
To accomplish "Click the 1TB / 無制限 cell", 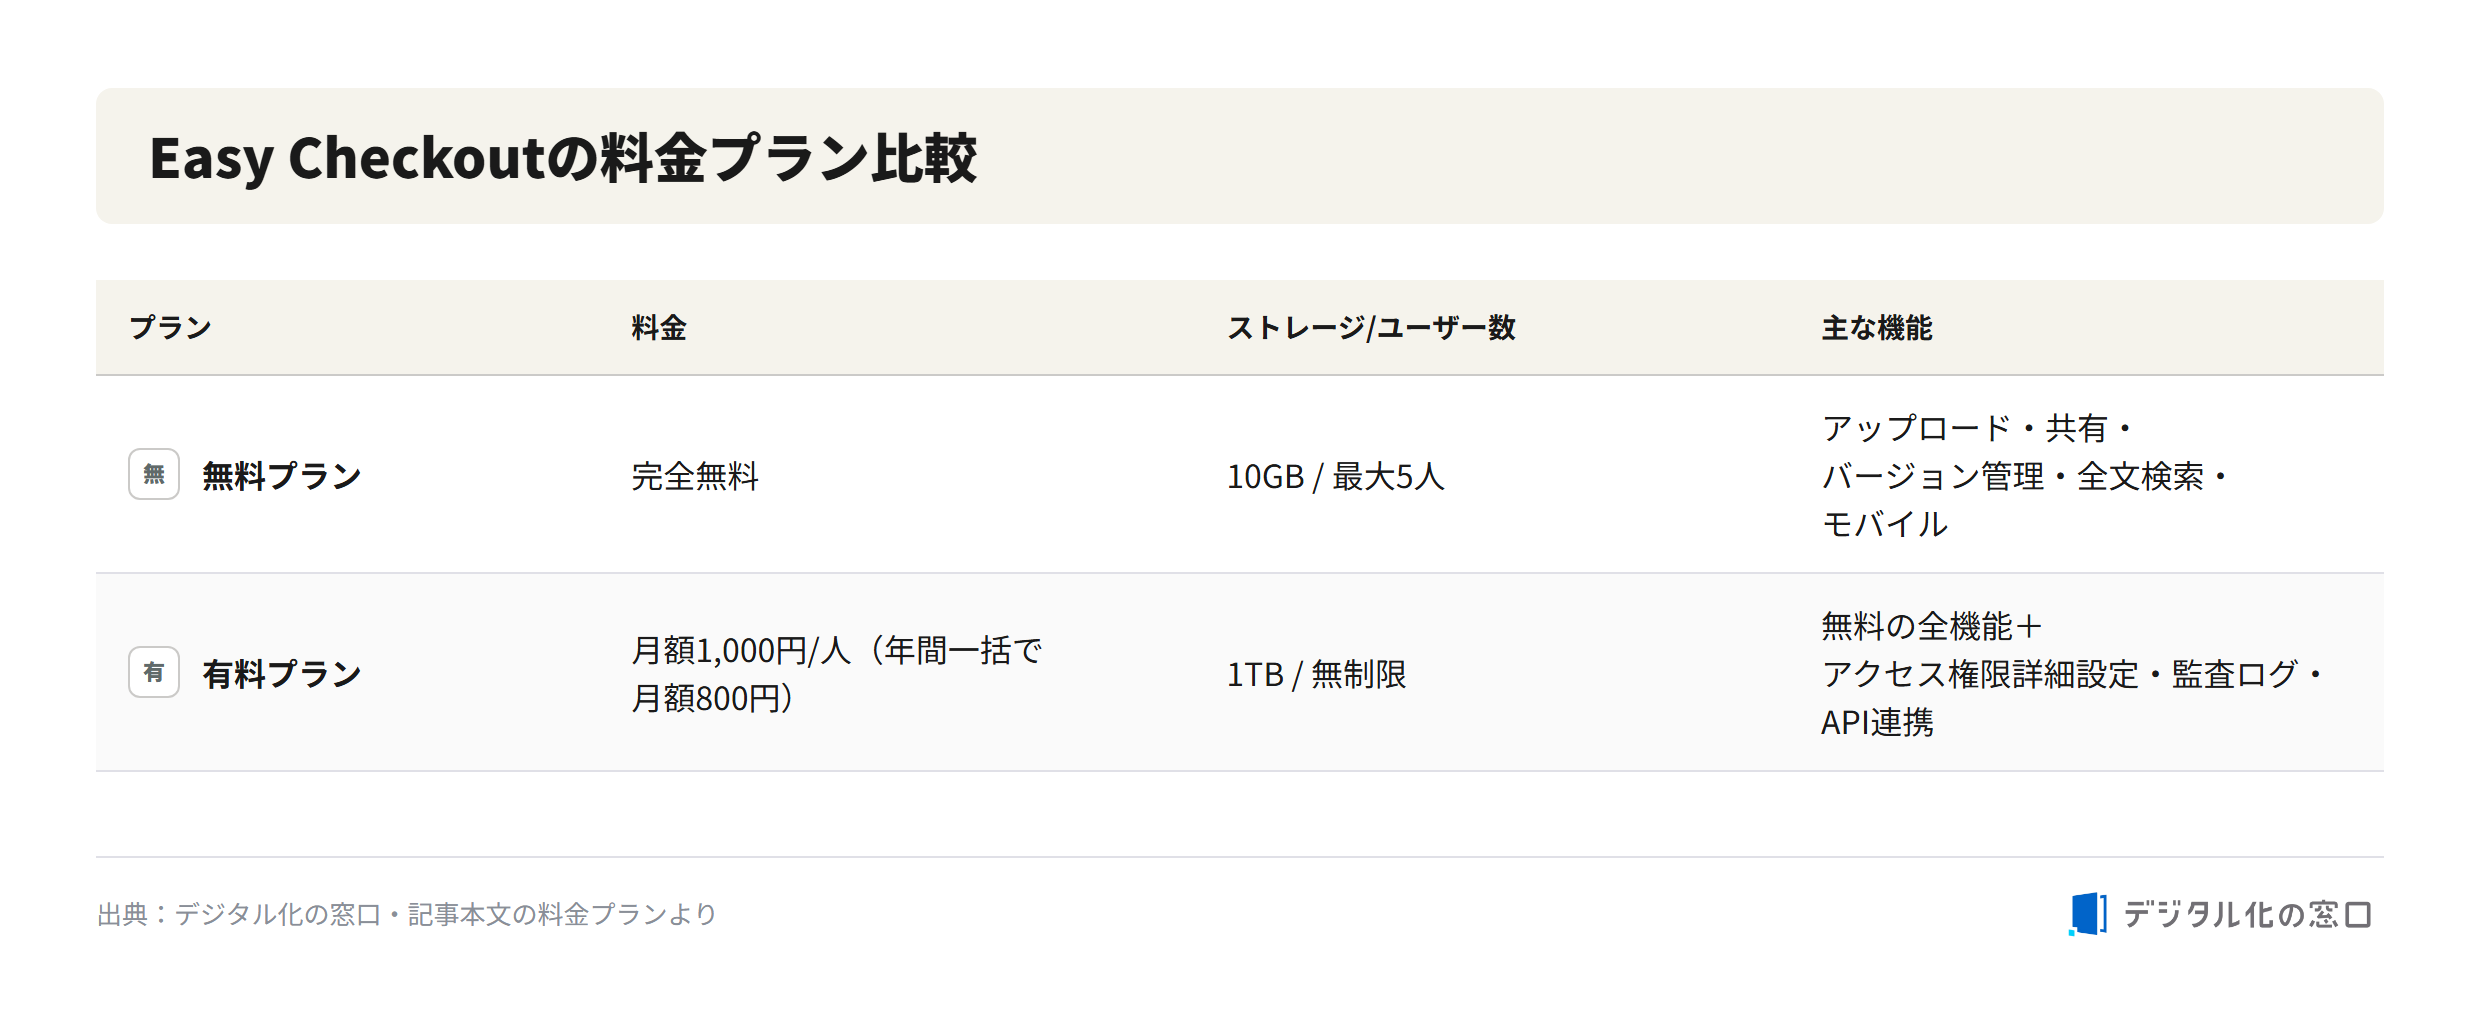I will 1316,674.
